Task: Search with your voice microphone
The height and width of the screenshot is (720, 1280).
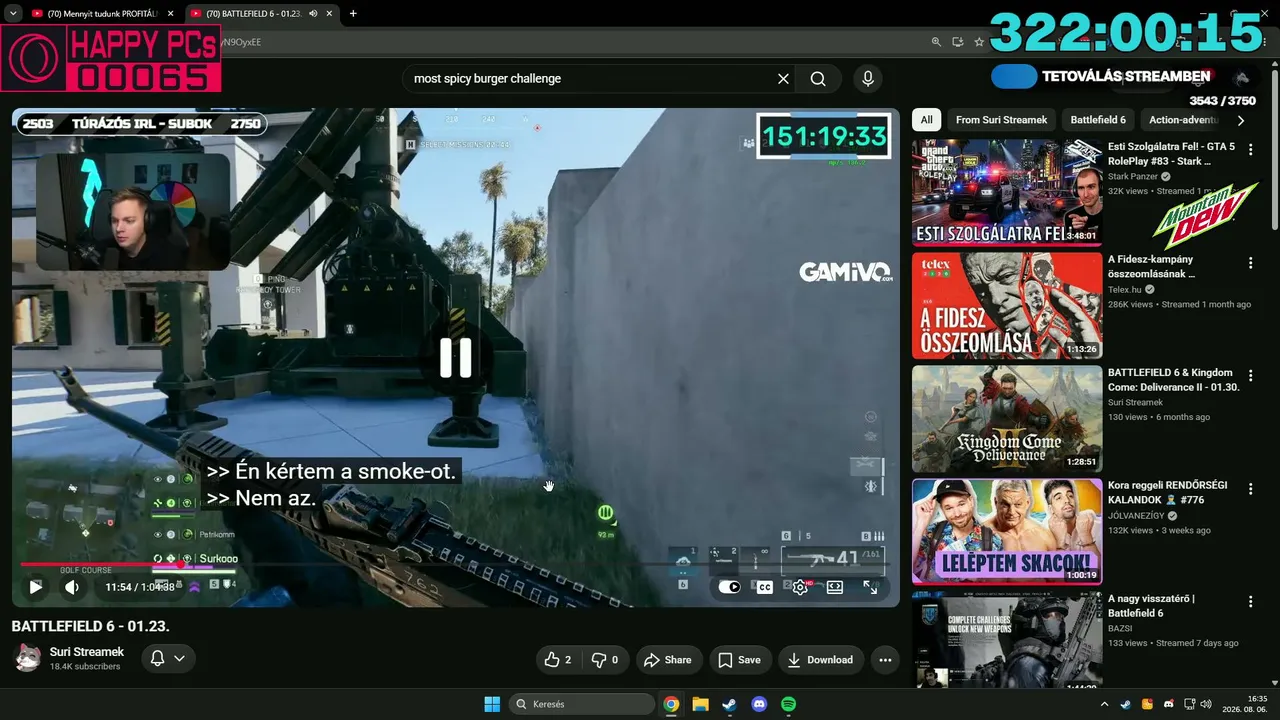Action: 867,79
